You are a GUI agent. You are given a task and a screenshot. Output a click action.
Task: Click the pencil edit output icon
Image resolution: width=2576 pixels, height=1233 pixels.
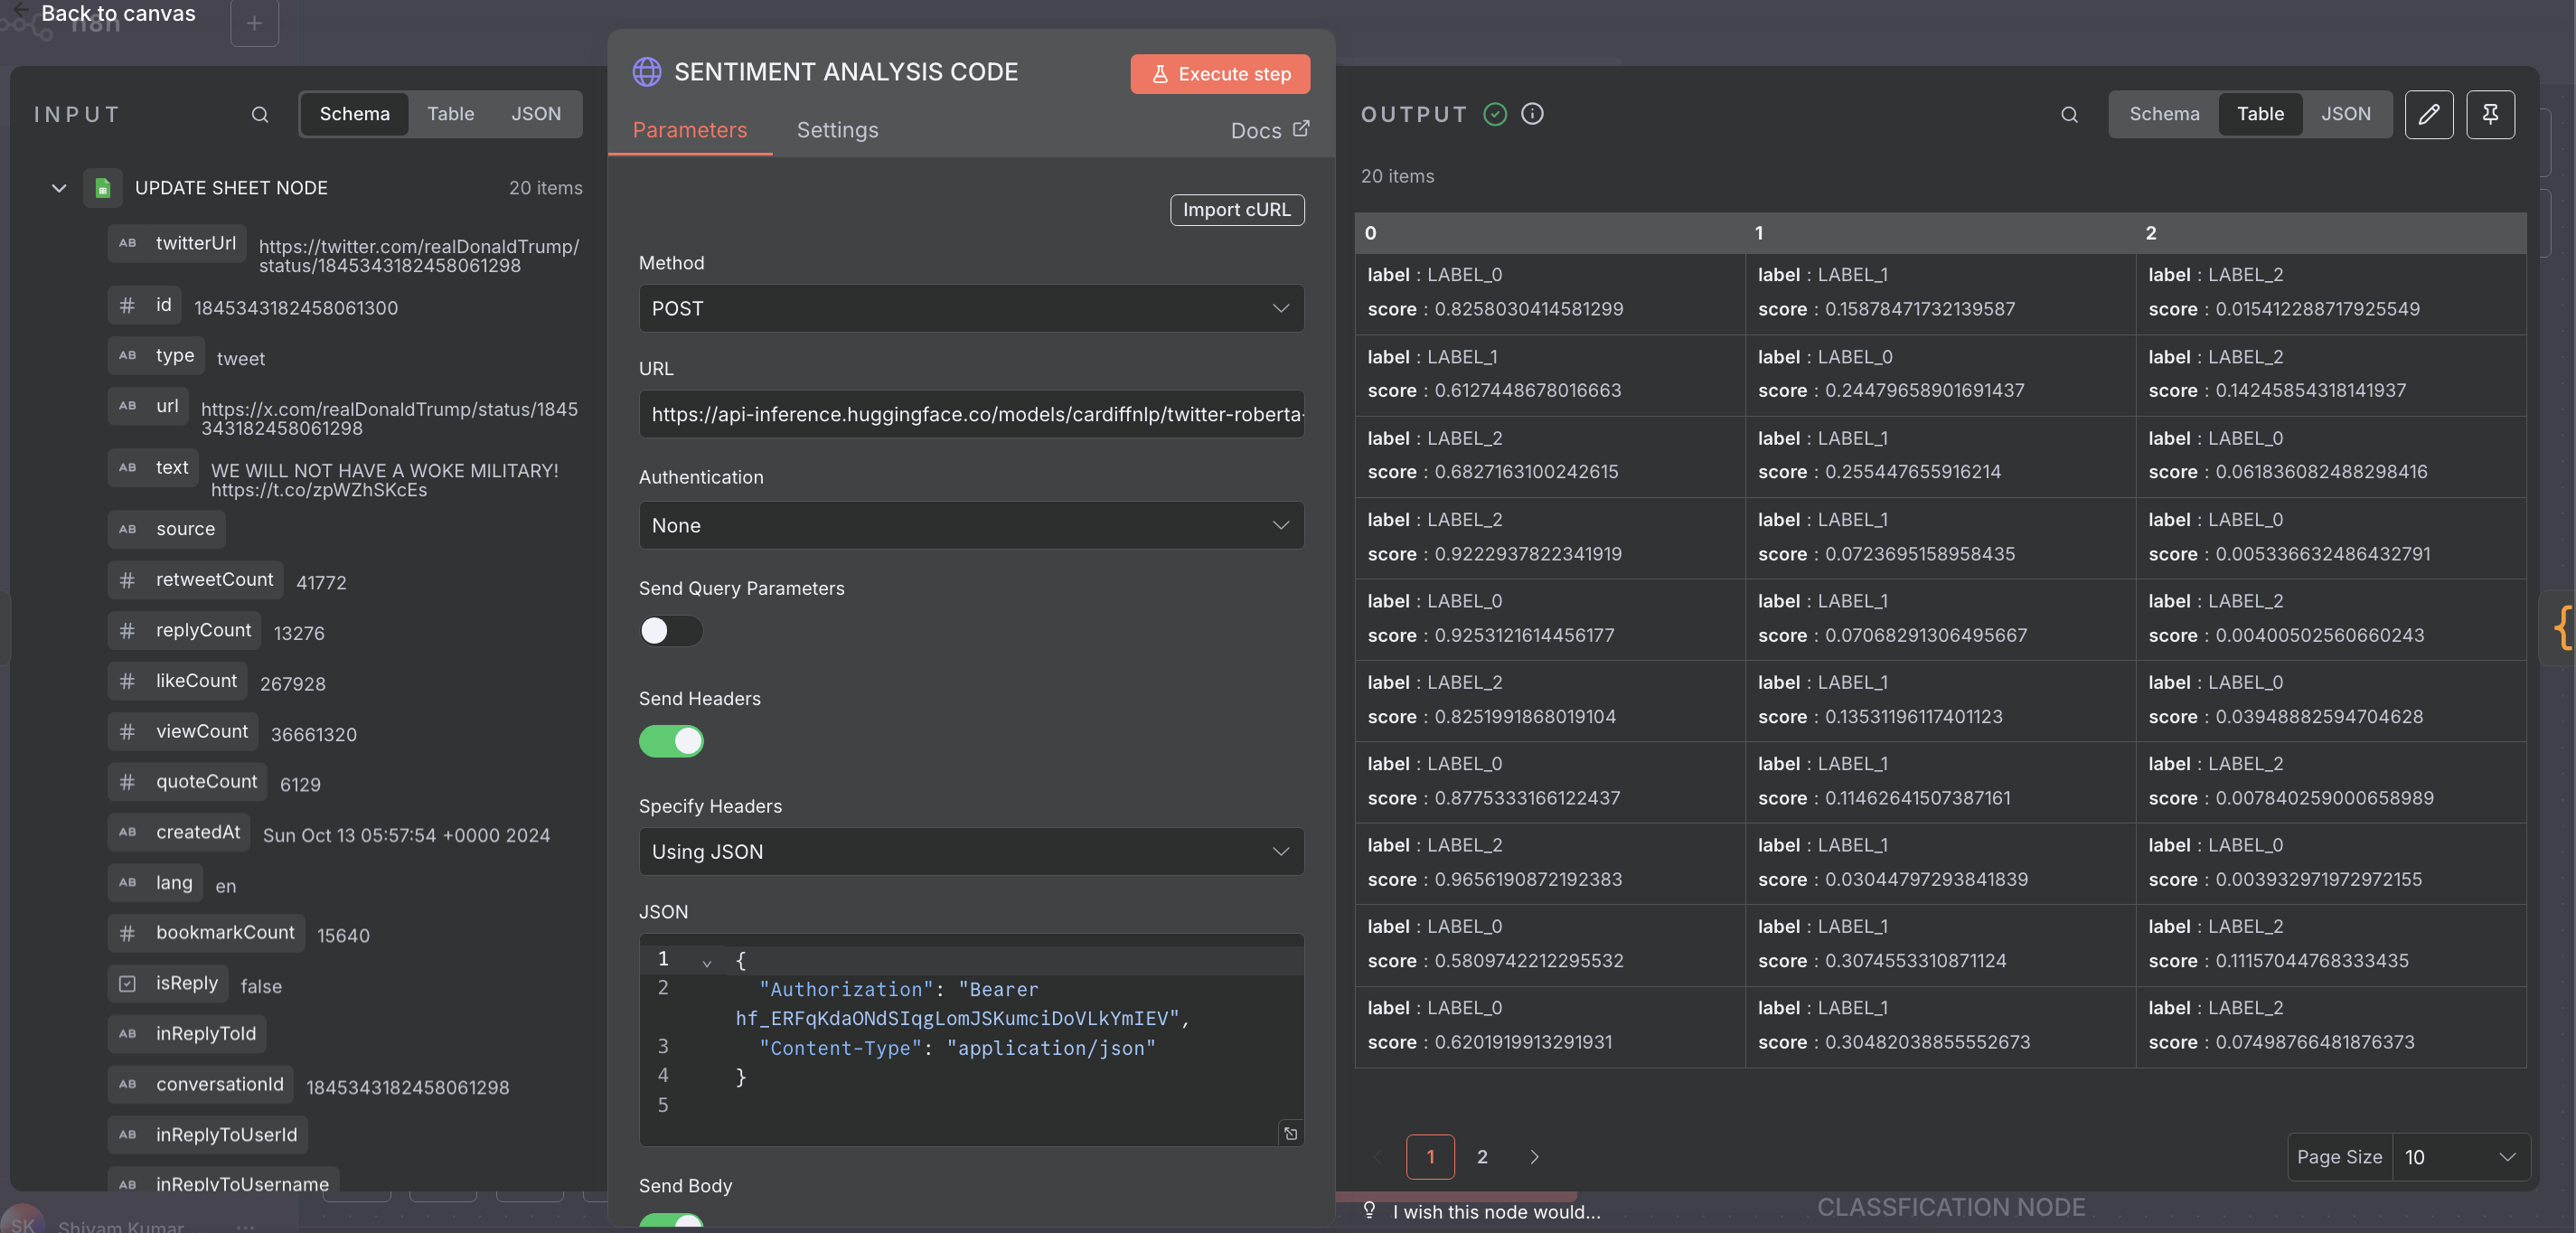[2428, 114]
